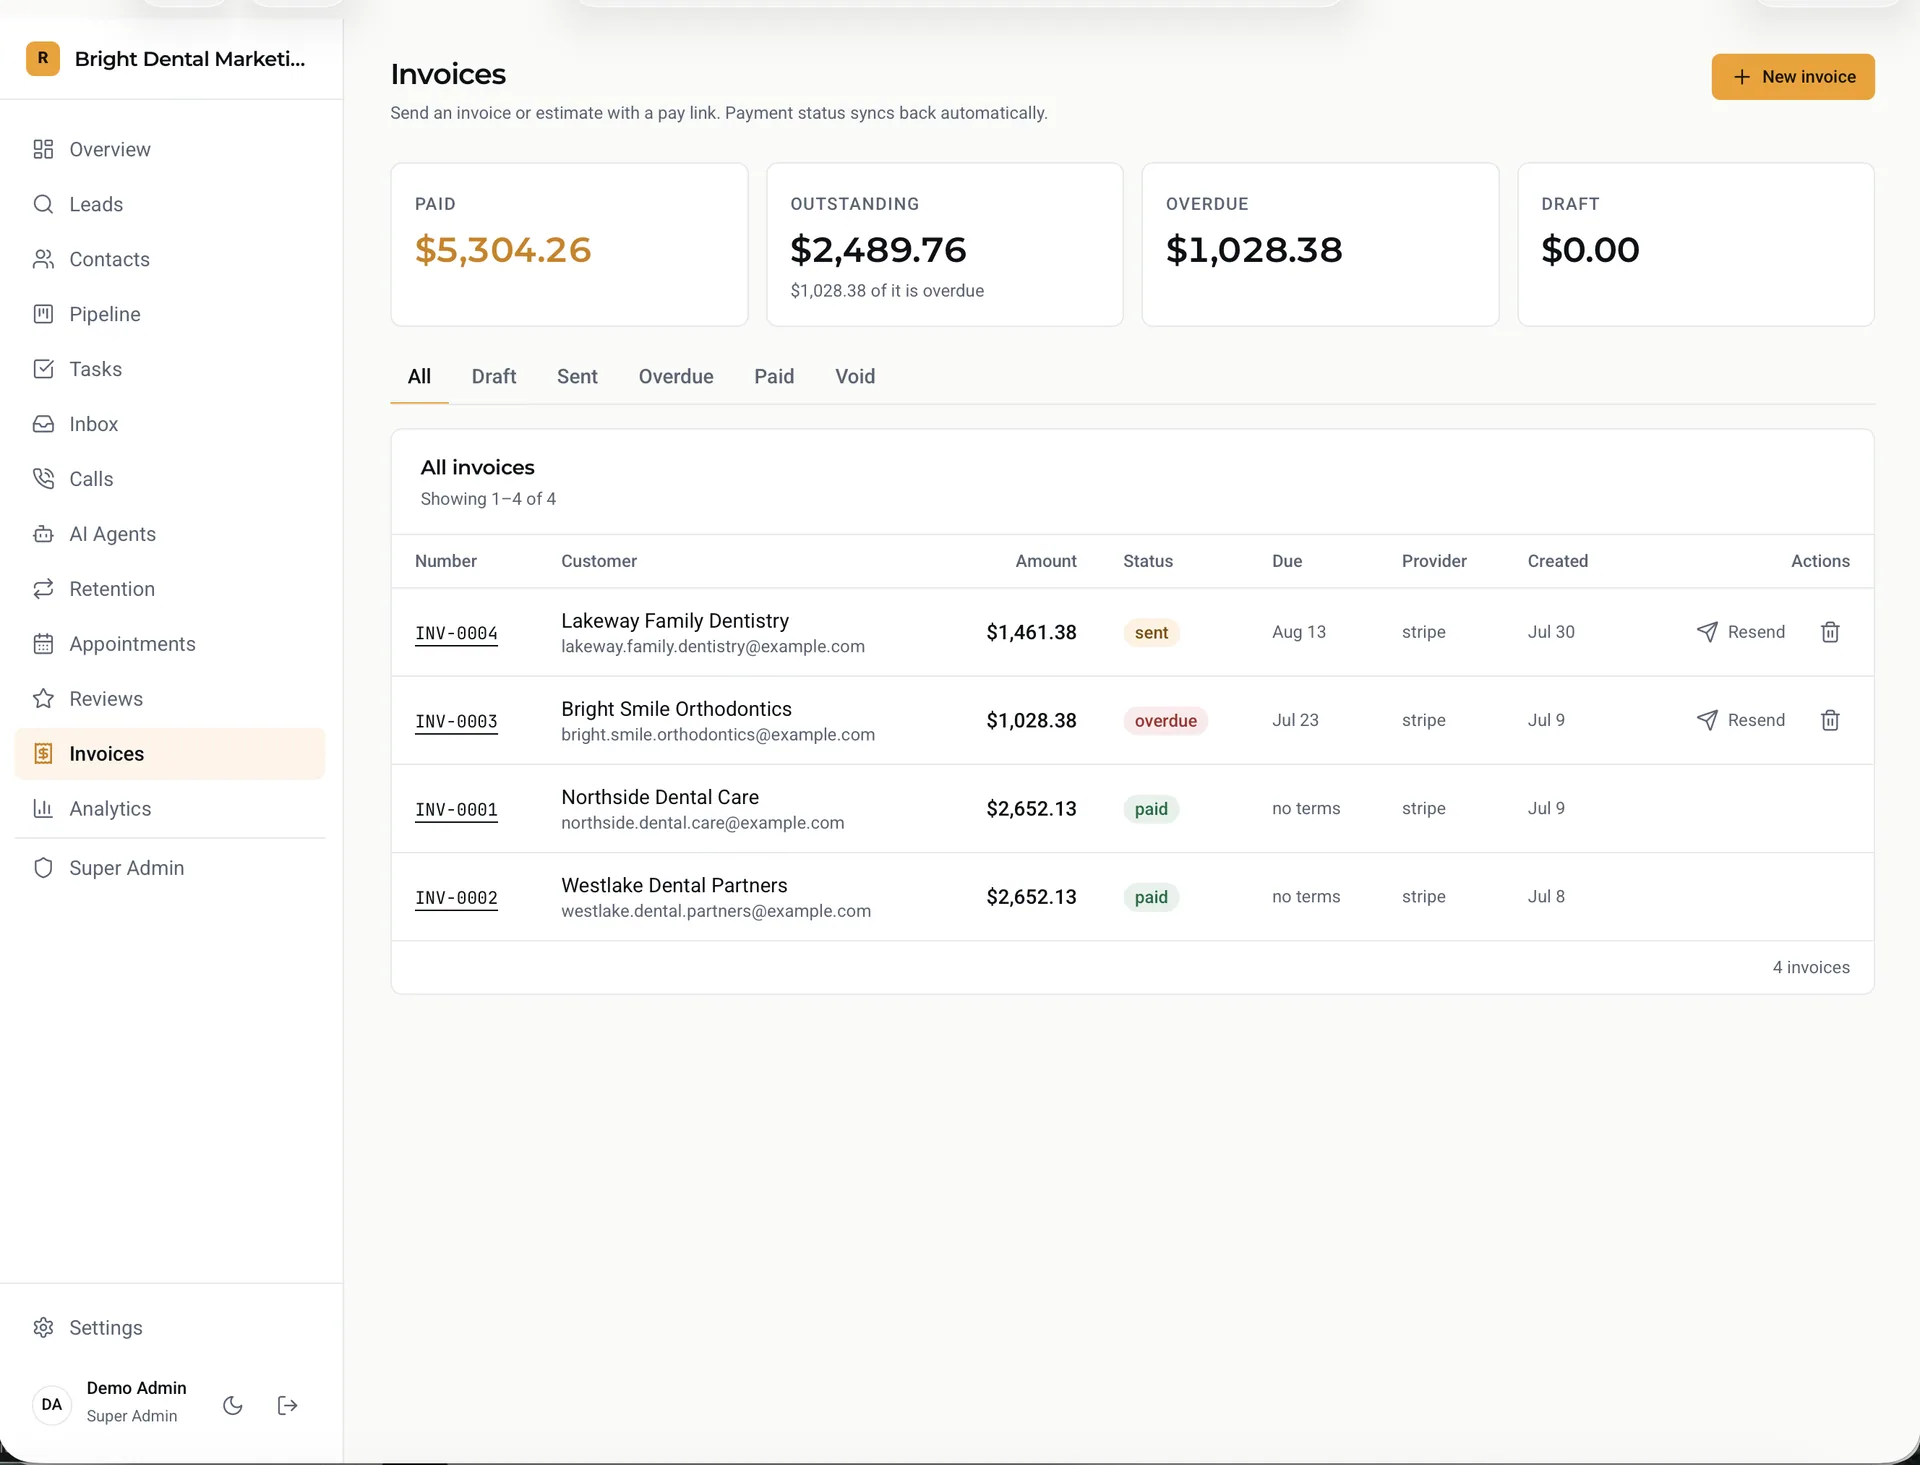Click the Settings gear icon

[x=43, y=1328]
